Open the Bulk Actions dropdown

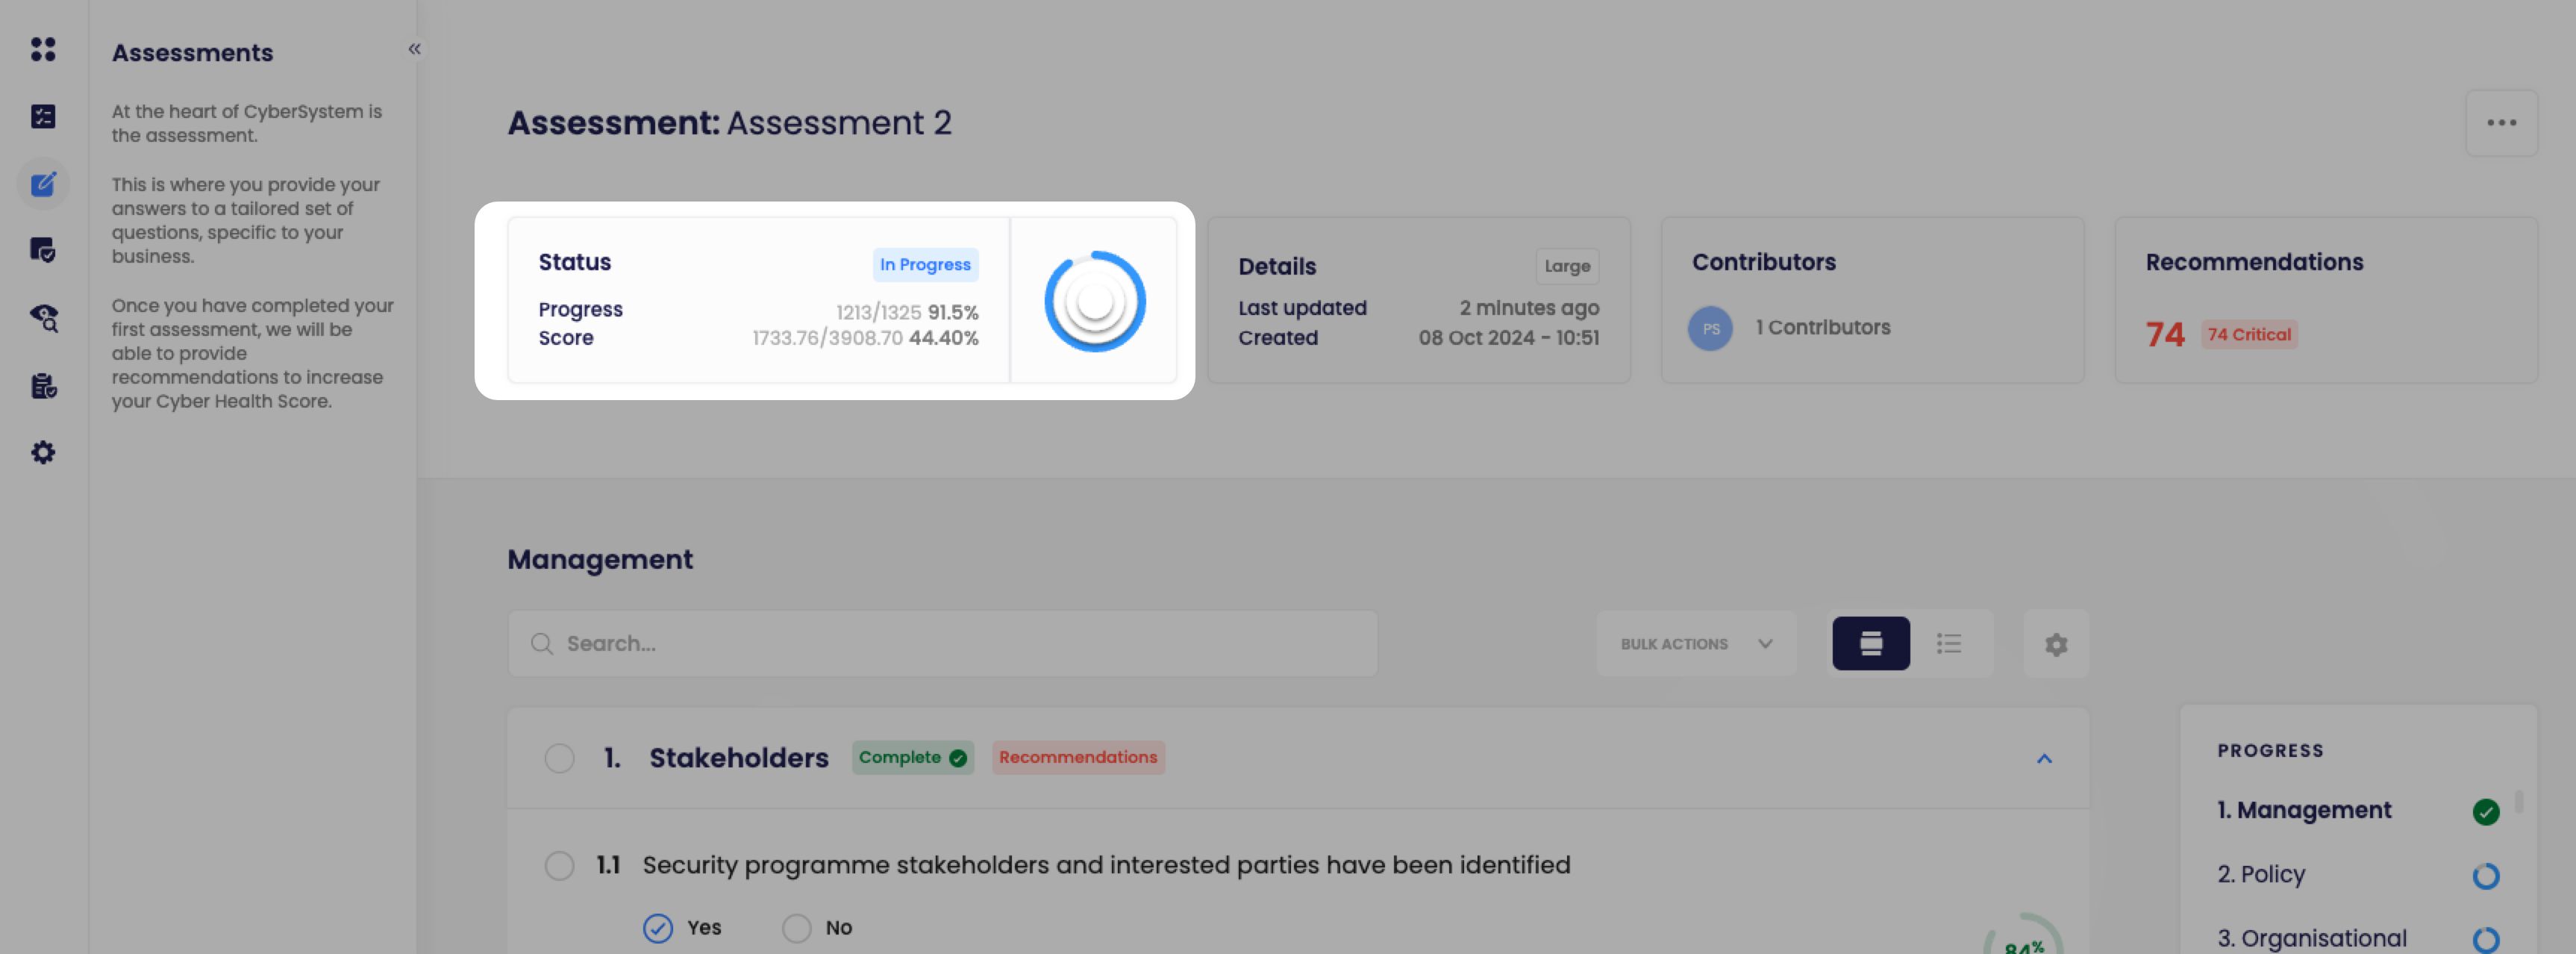[1696, 643]
